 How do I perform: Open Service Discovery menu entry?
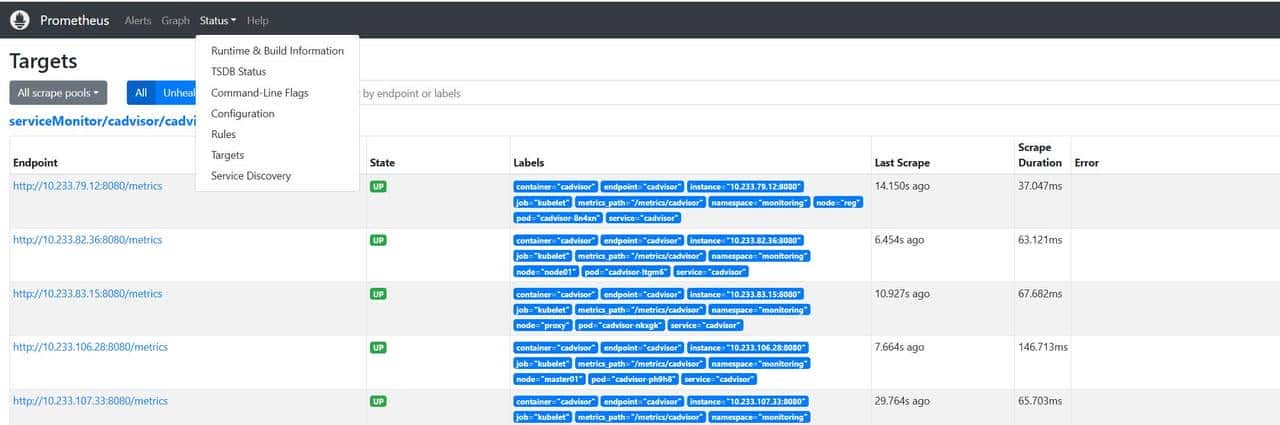(x=277, y=176)
